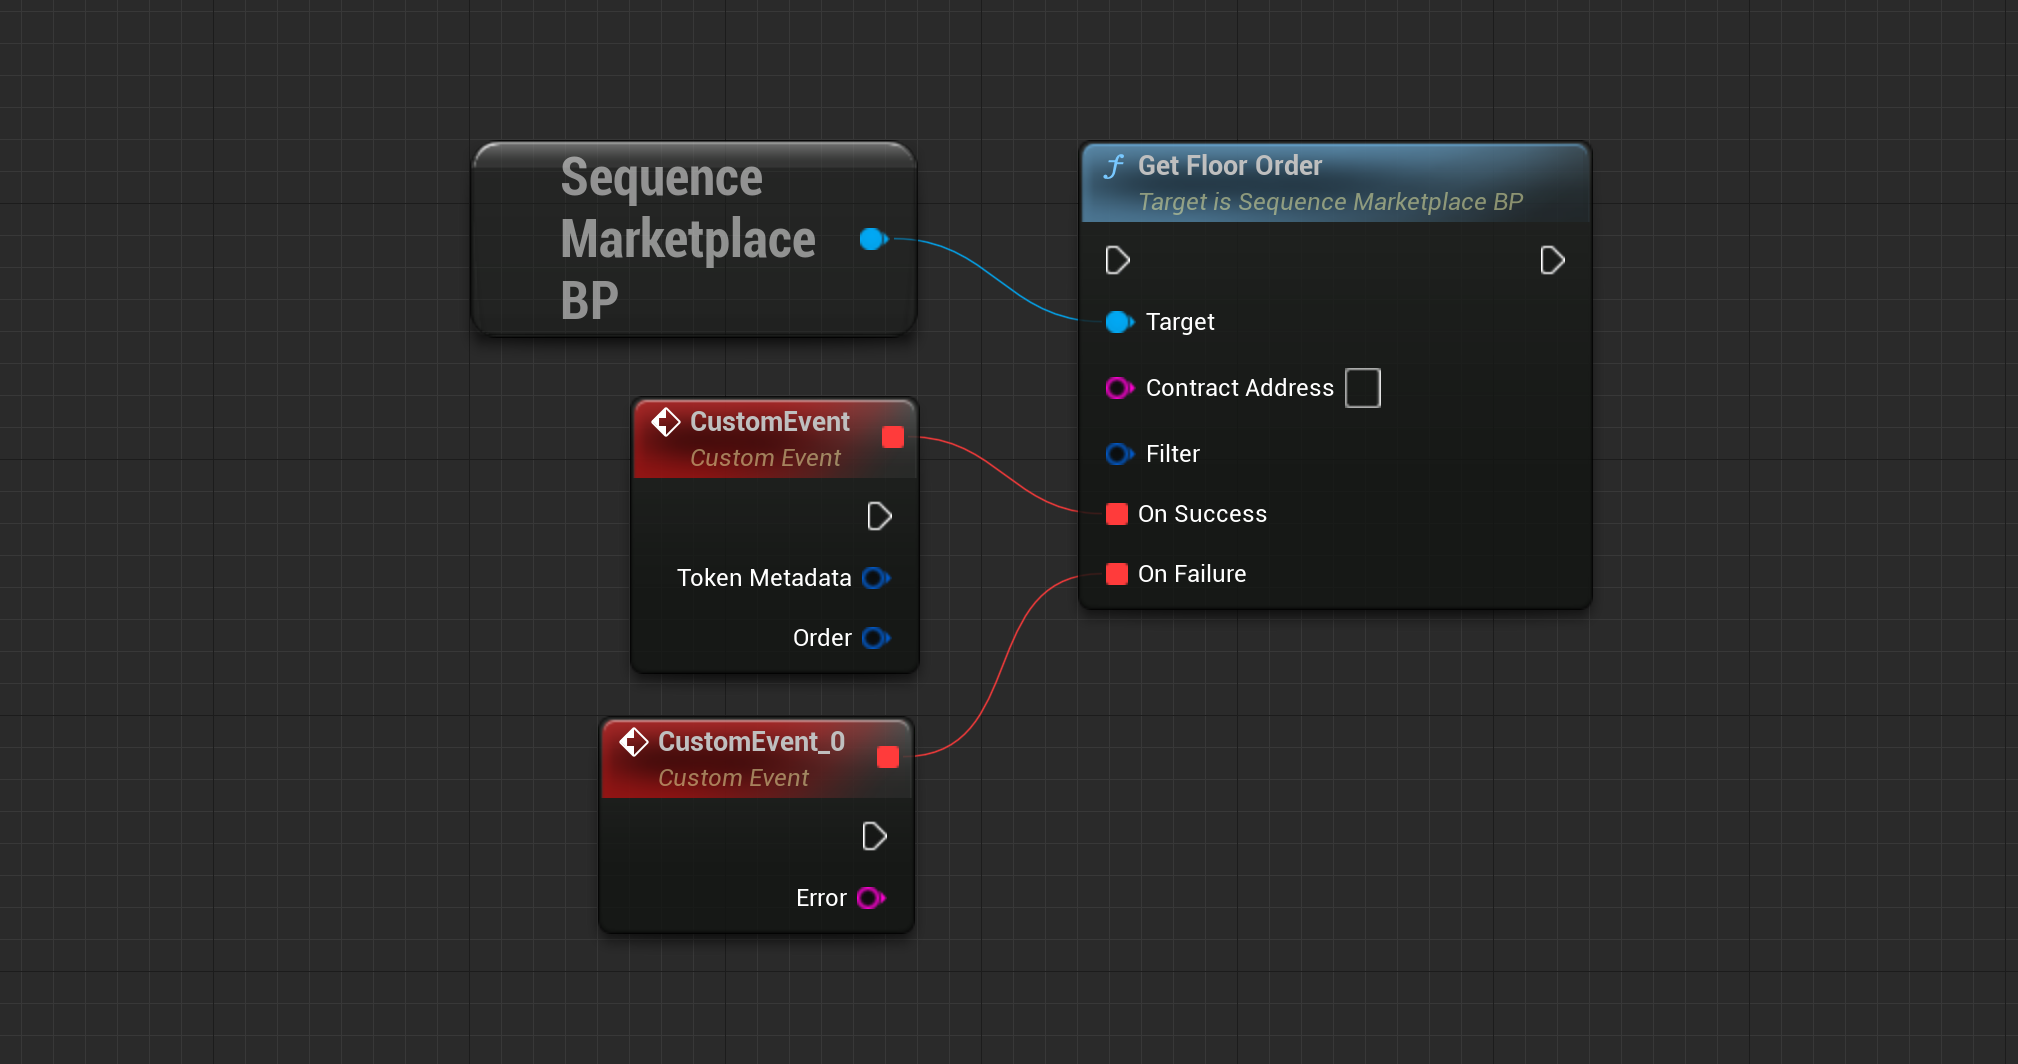2018x1064 pixels.
Task: Click Get Floor Order input execution pin
Action: tap(1118, 261)
